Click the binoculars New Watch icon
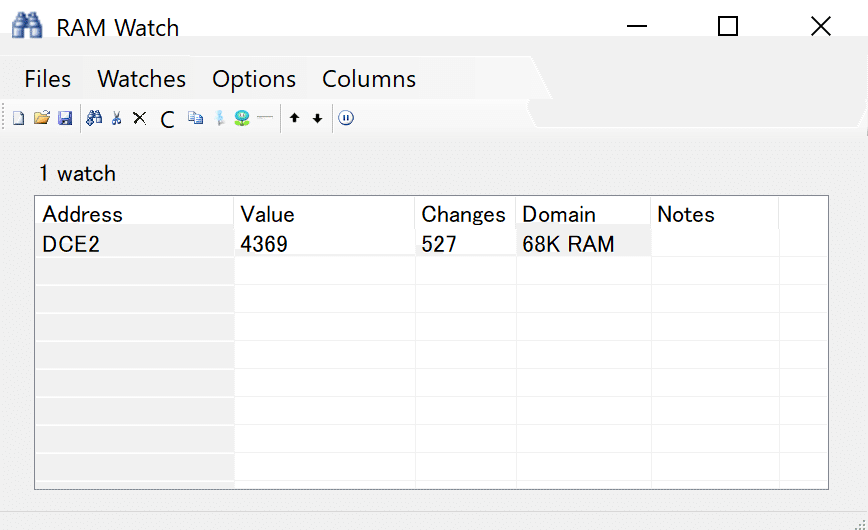Screen dimensions: 868x530 pos(94,118)
